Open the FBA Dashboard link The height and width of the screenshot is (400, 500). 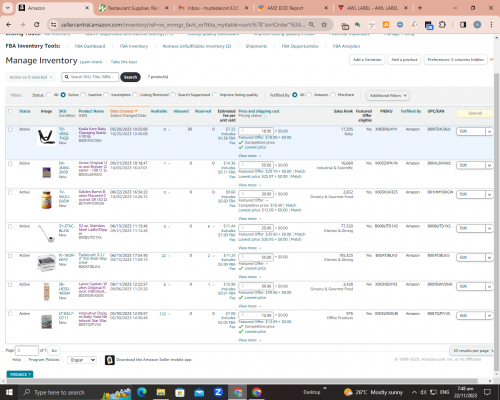[90, 46]
